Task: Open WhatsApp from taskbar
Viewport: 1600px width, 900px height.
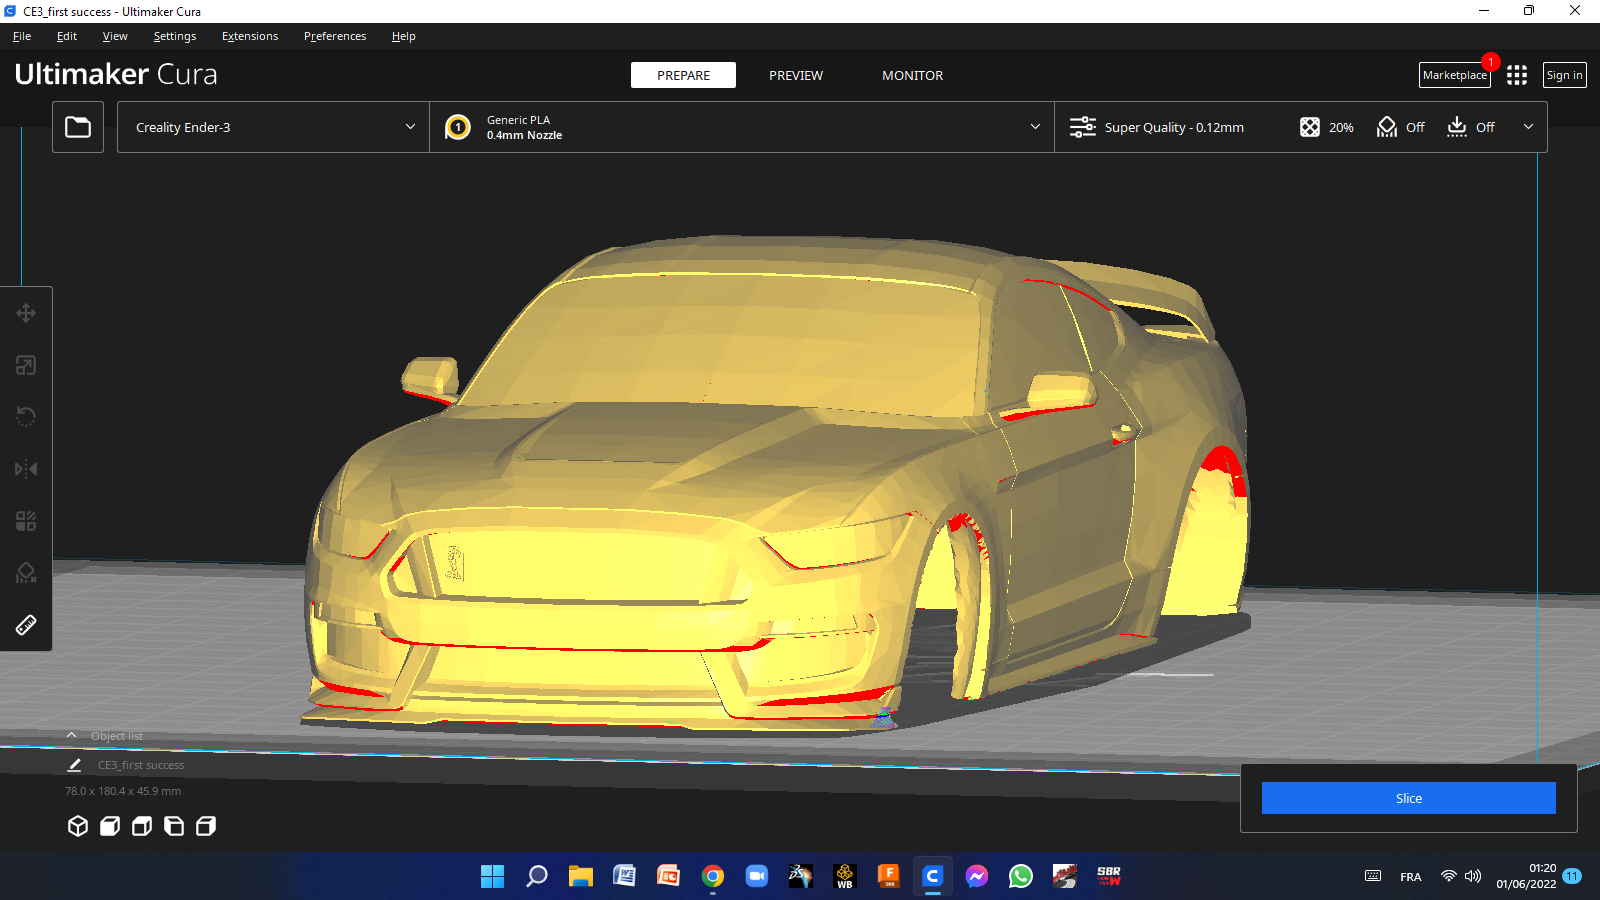Action: coord(1021,877)
